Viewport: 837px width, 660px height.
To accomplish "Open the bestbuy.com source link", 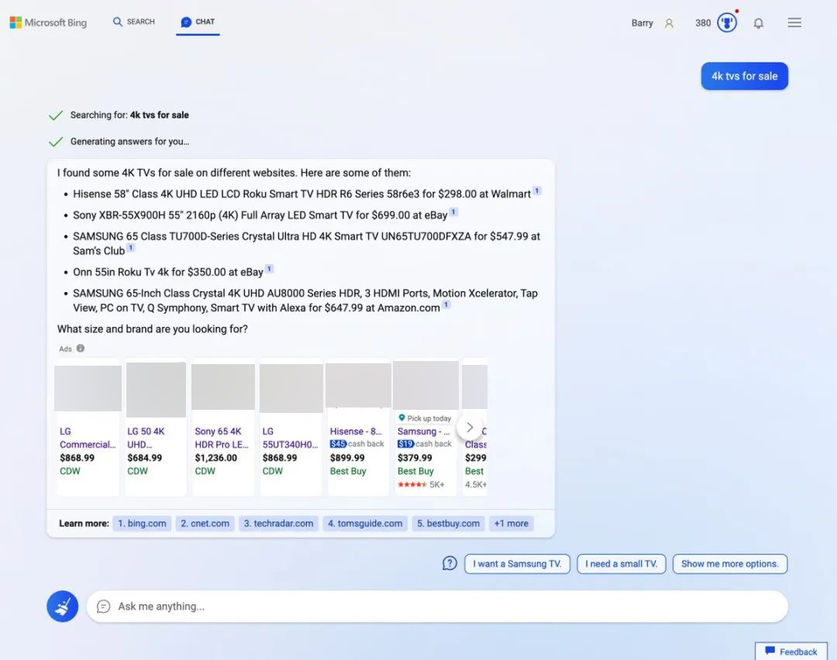I will click(x=448, y=523).
